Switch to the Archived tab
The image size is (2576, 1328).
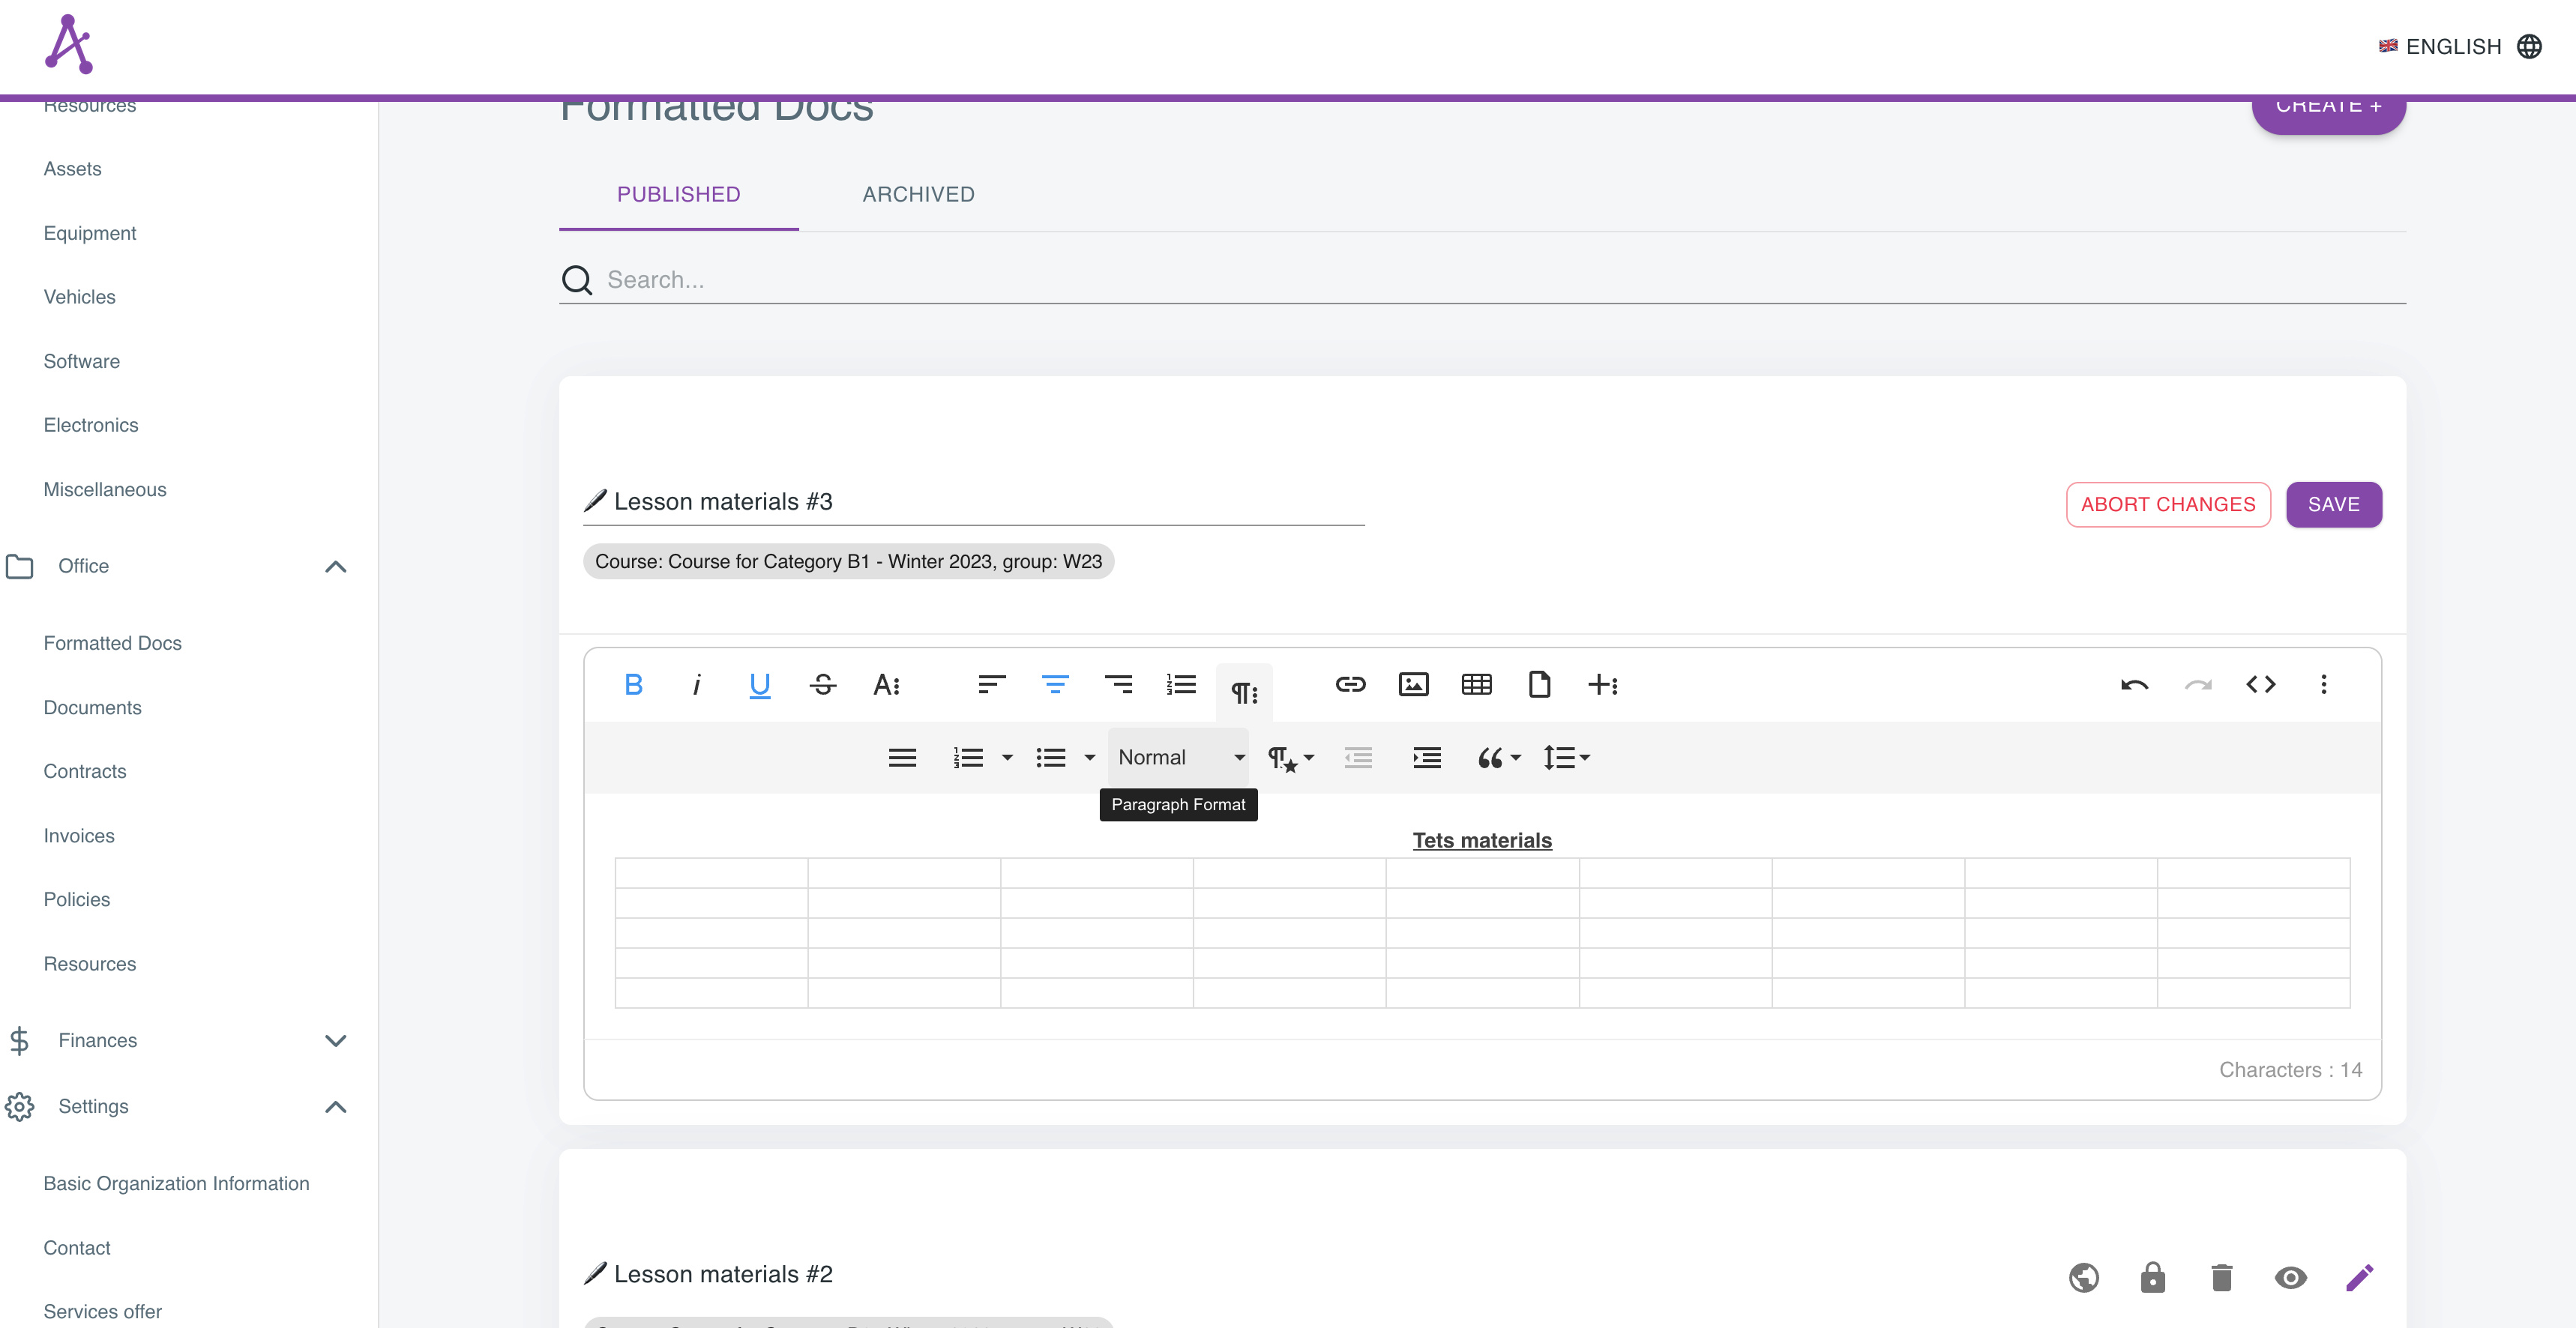918,194
